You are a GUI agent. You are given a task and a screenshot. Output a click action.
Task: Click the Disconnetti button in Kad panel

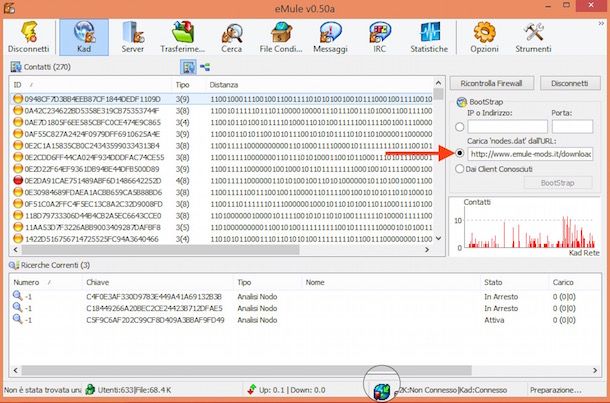(x=570, y=83)
